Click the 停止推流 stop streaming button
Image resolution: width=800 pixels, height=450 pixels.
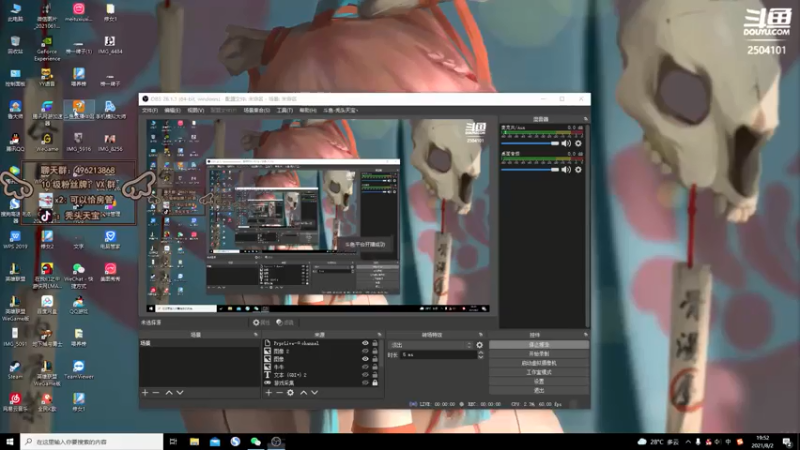pos(539,345)
